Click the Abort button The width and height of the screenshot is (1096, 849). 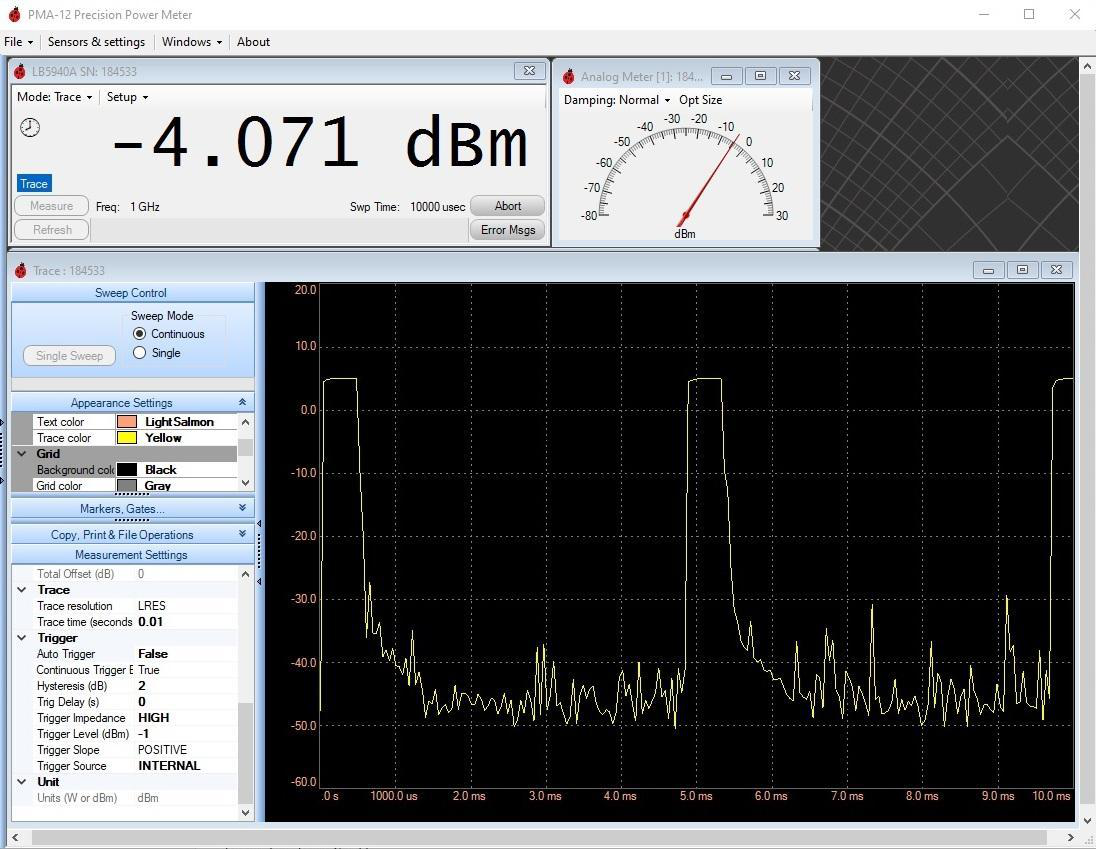507,206
